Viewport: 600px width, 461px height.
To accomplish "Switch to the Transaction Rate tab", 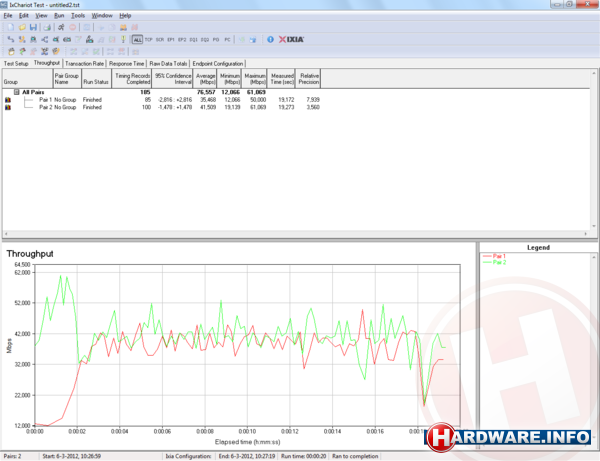I will click(x=84, y=62).
